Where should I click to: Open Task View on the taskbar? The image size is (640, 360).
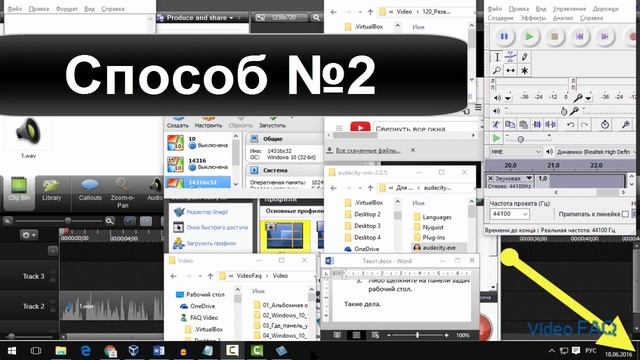36,351
